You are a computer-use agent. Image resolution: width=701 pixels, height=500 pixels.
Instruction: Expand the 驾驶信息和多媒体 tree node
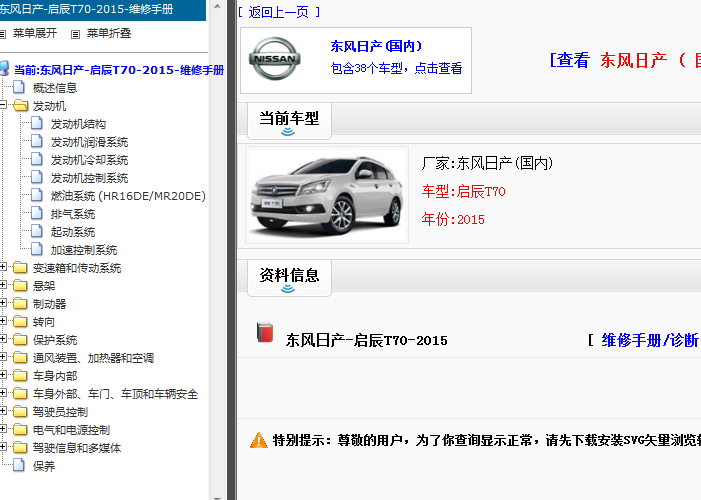[x=3, y=447]
